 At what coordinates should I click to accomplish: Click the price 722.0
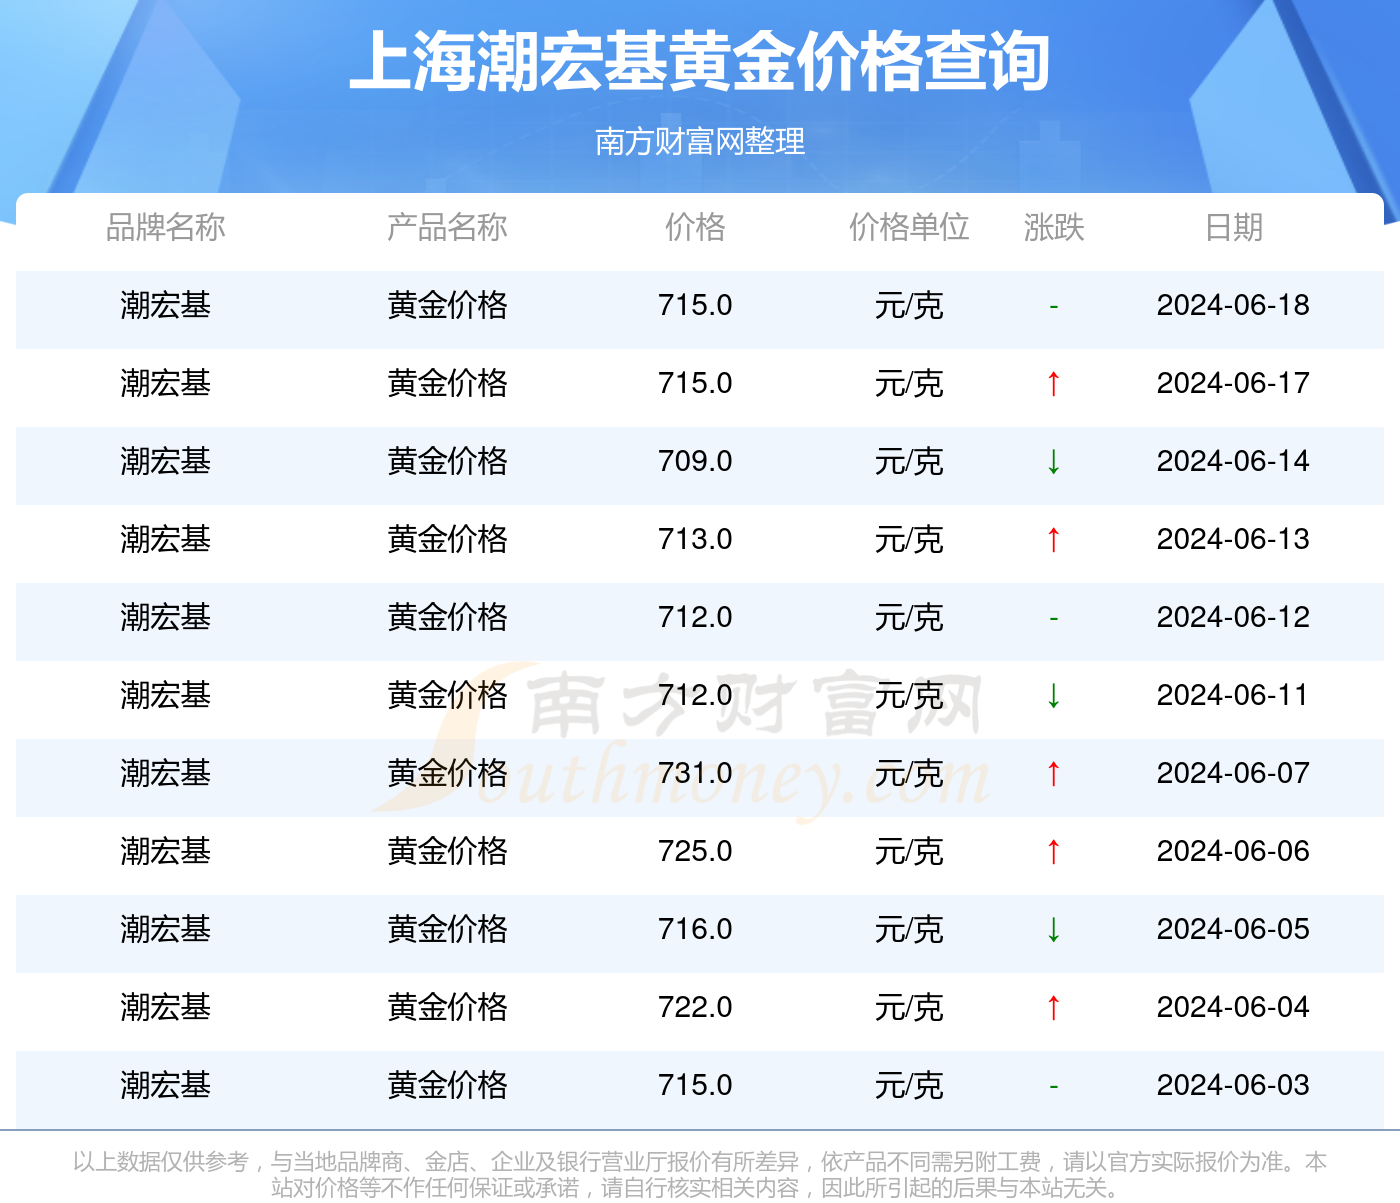(x=695, y=1007)
